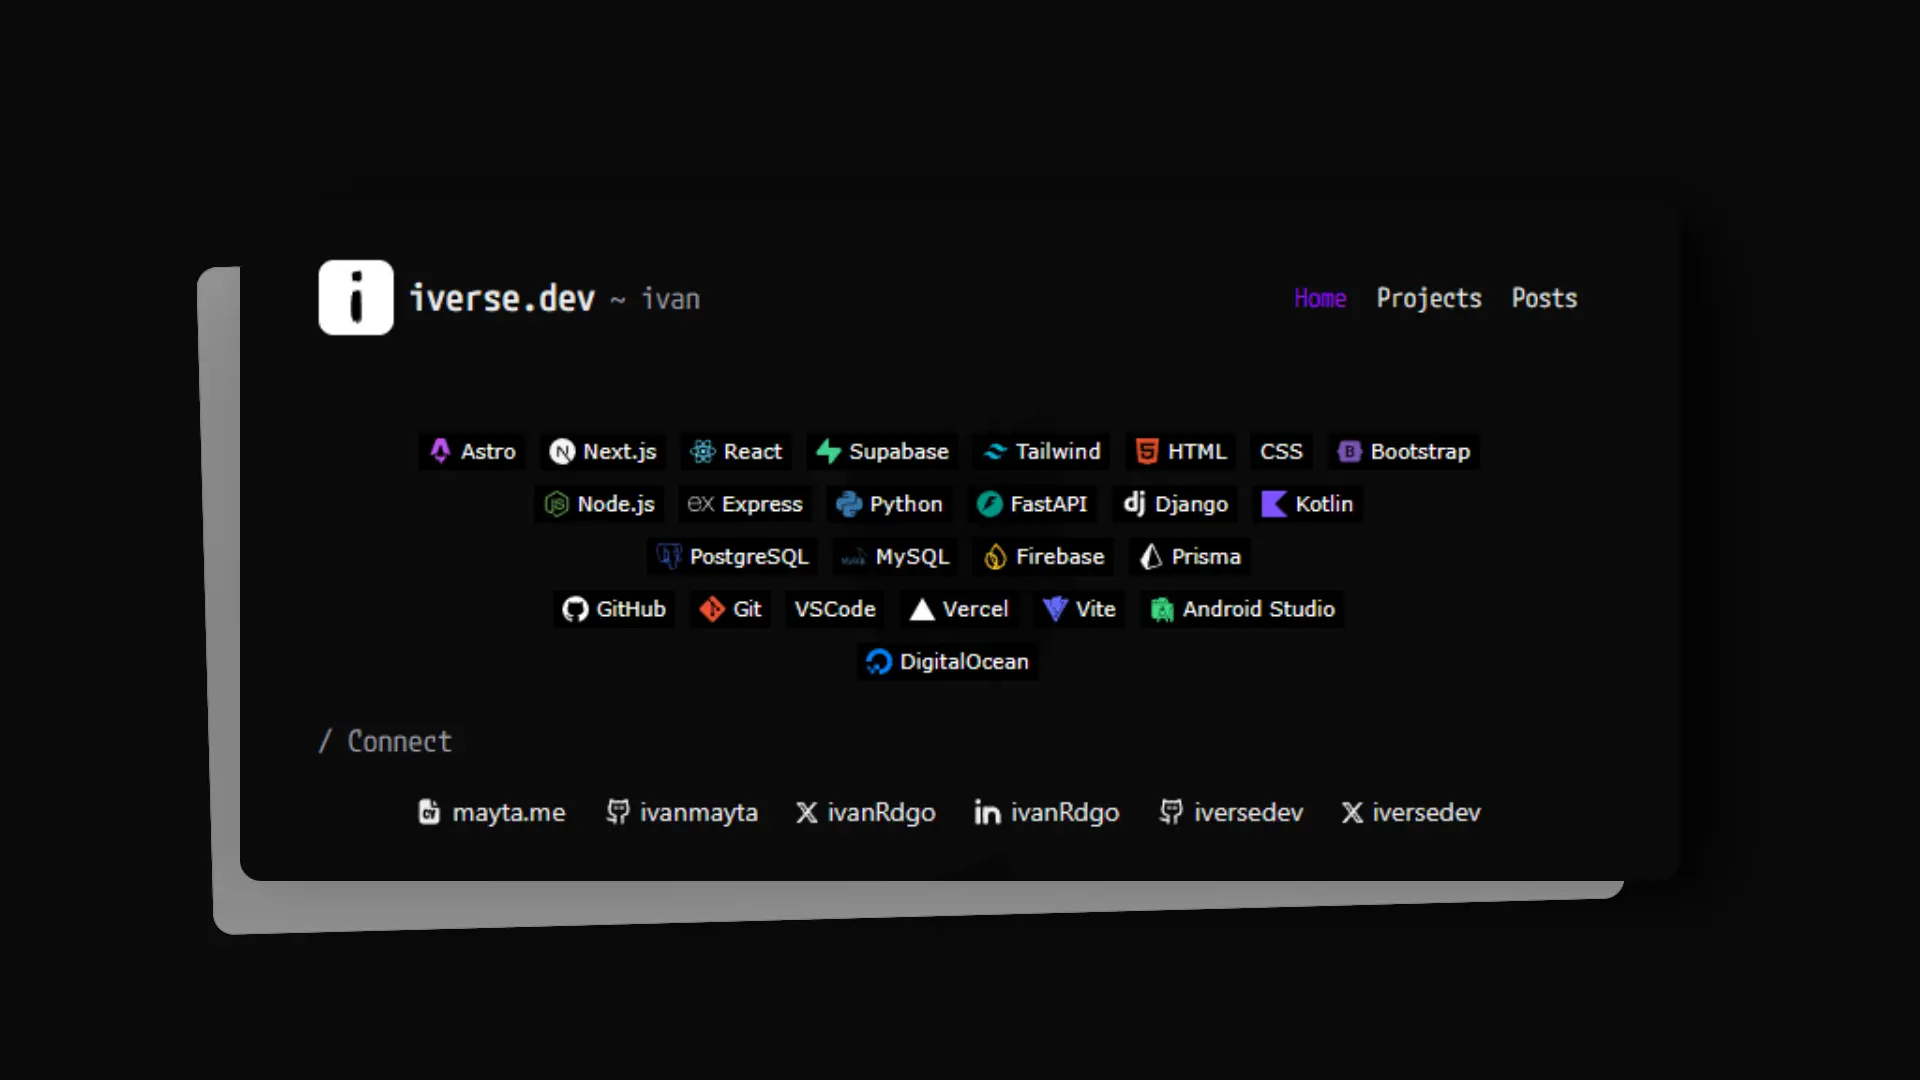Image resolution: width=1920 pixels, height=1080 pixels.
Task: Go to the Projects page
Action: pos(1429,298)
